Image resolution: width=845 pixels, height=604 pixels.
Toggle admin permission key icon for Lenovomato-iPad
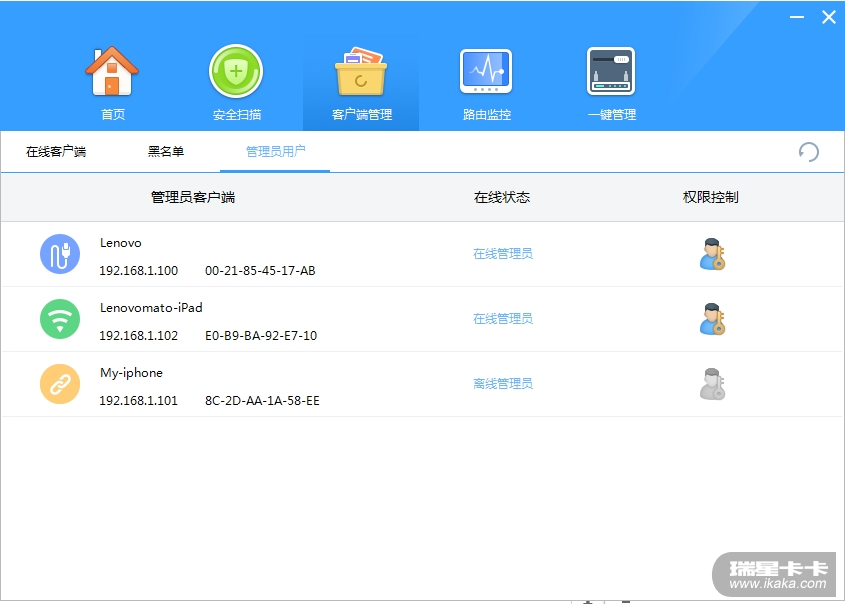tap(712, 319)
